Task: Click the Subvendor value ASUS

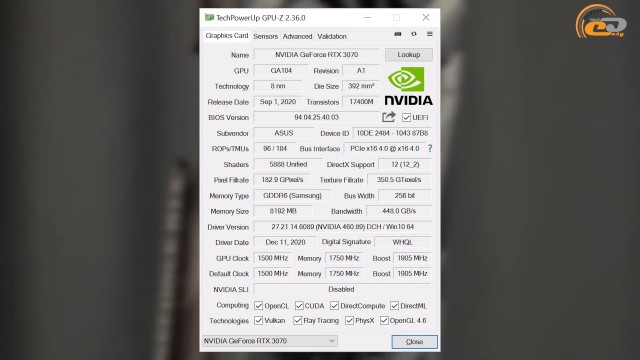Action: coord(284,133)
